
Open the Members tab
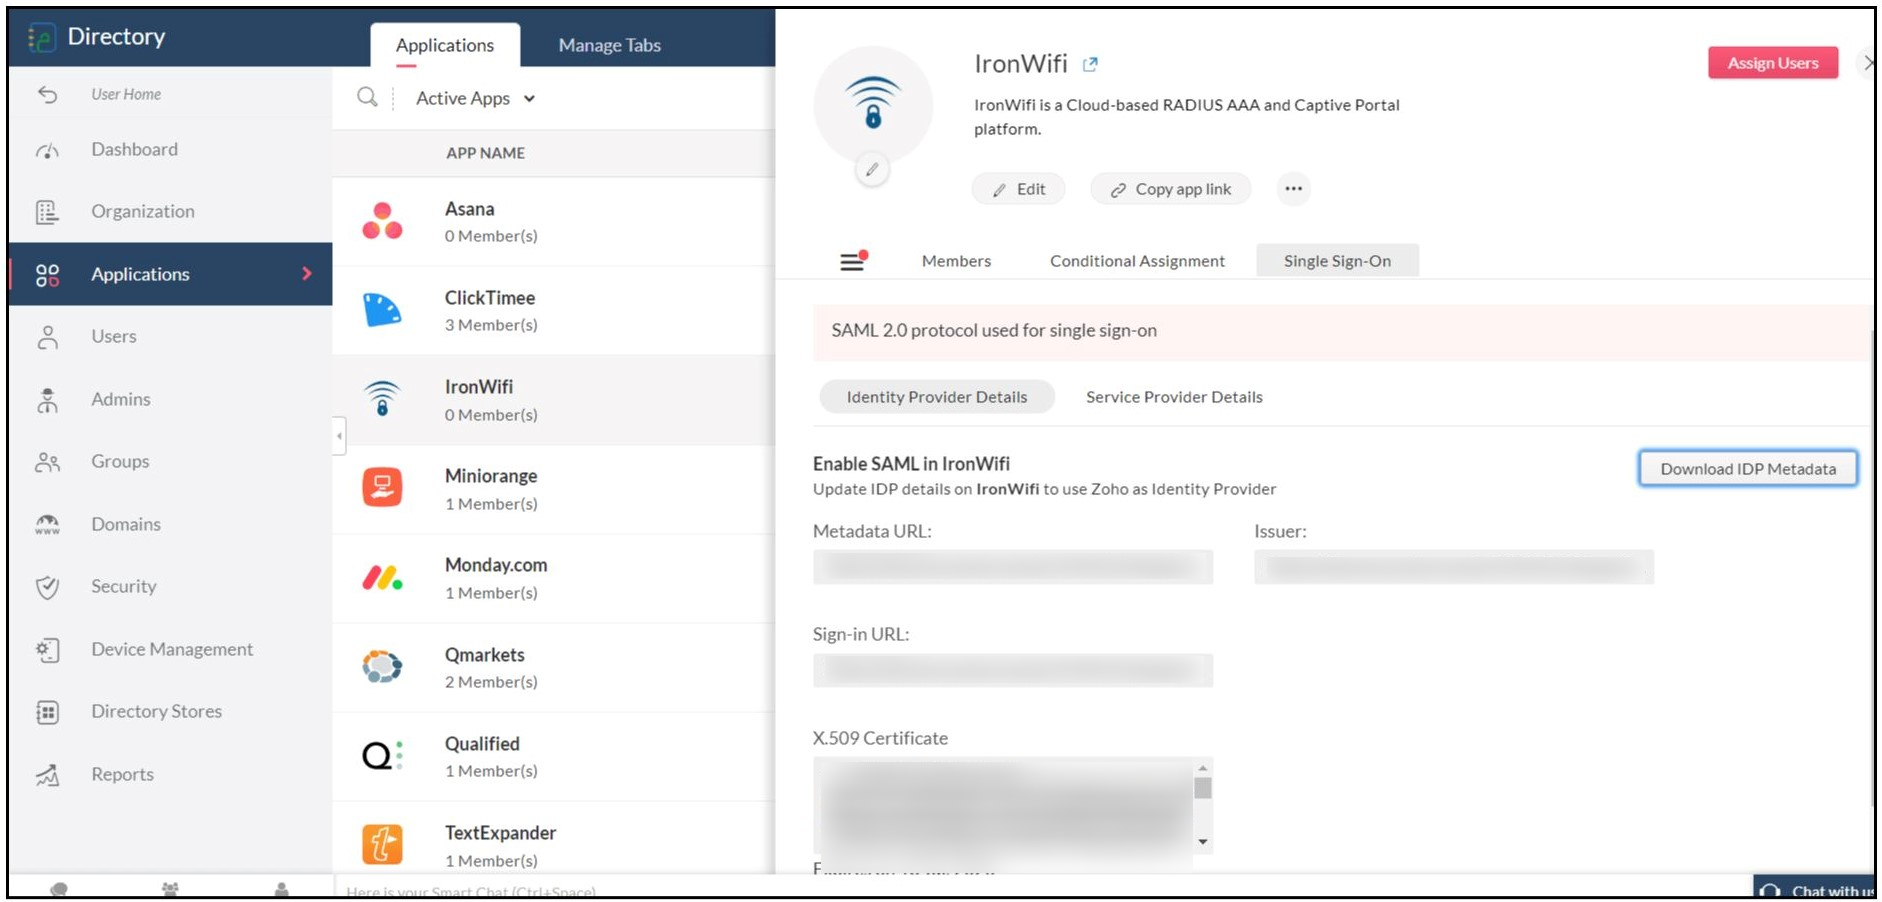point(956,261)
